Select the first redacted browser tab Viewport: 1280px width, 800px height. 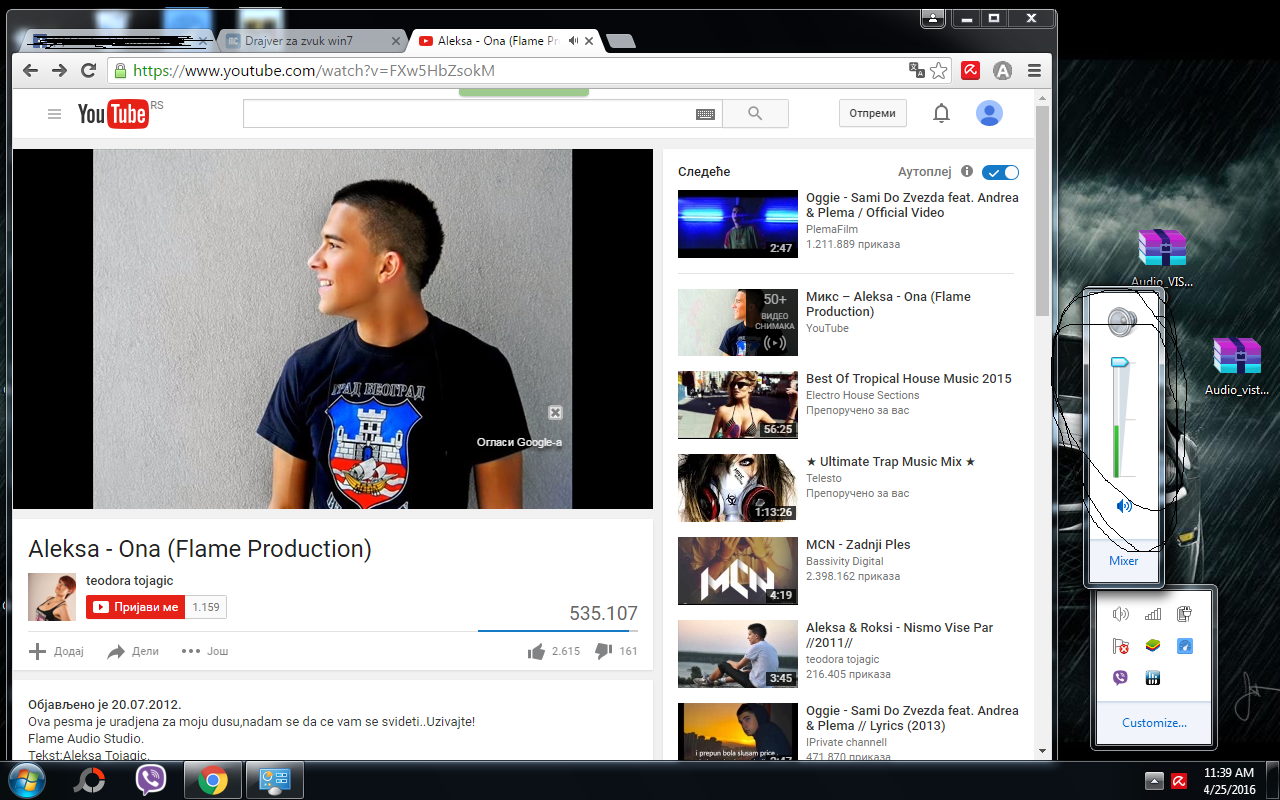point(118,41)
